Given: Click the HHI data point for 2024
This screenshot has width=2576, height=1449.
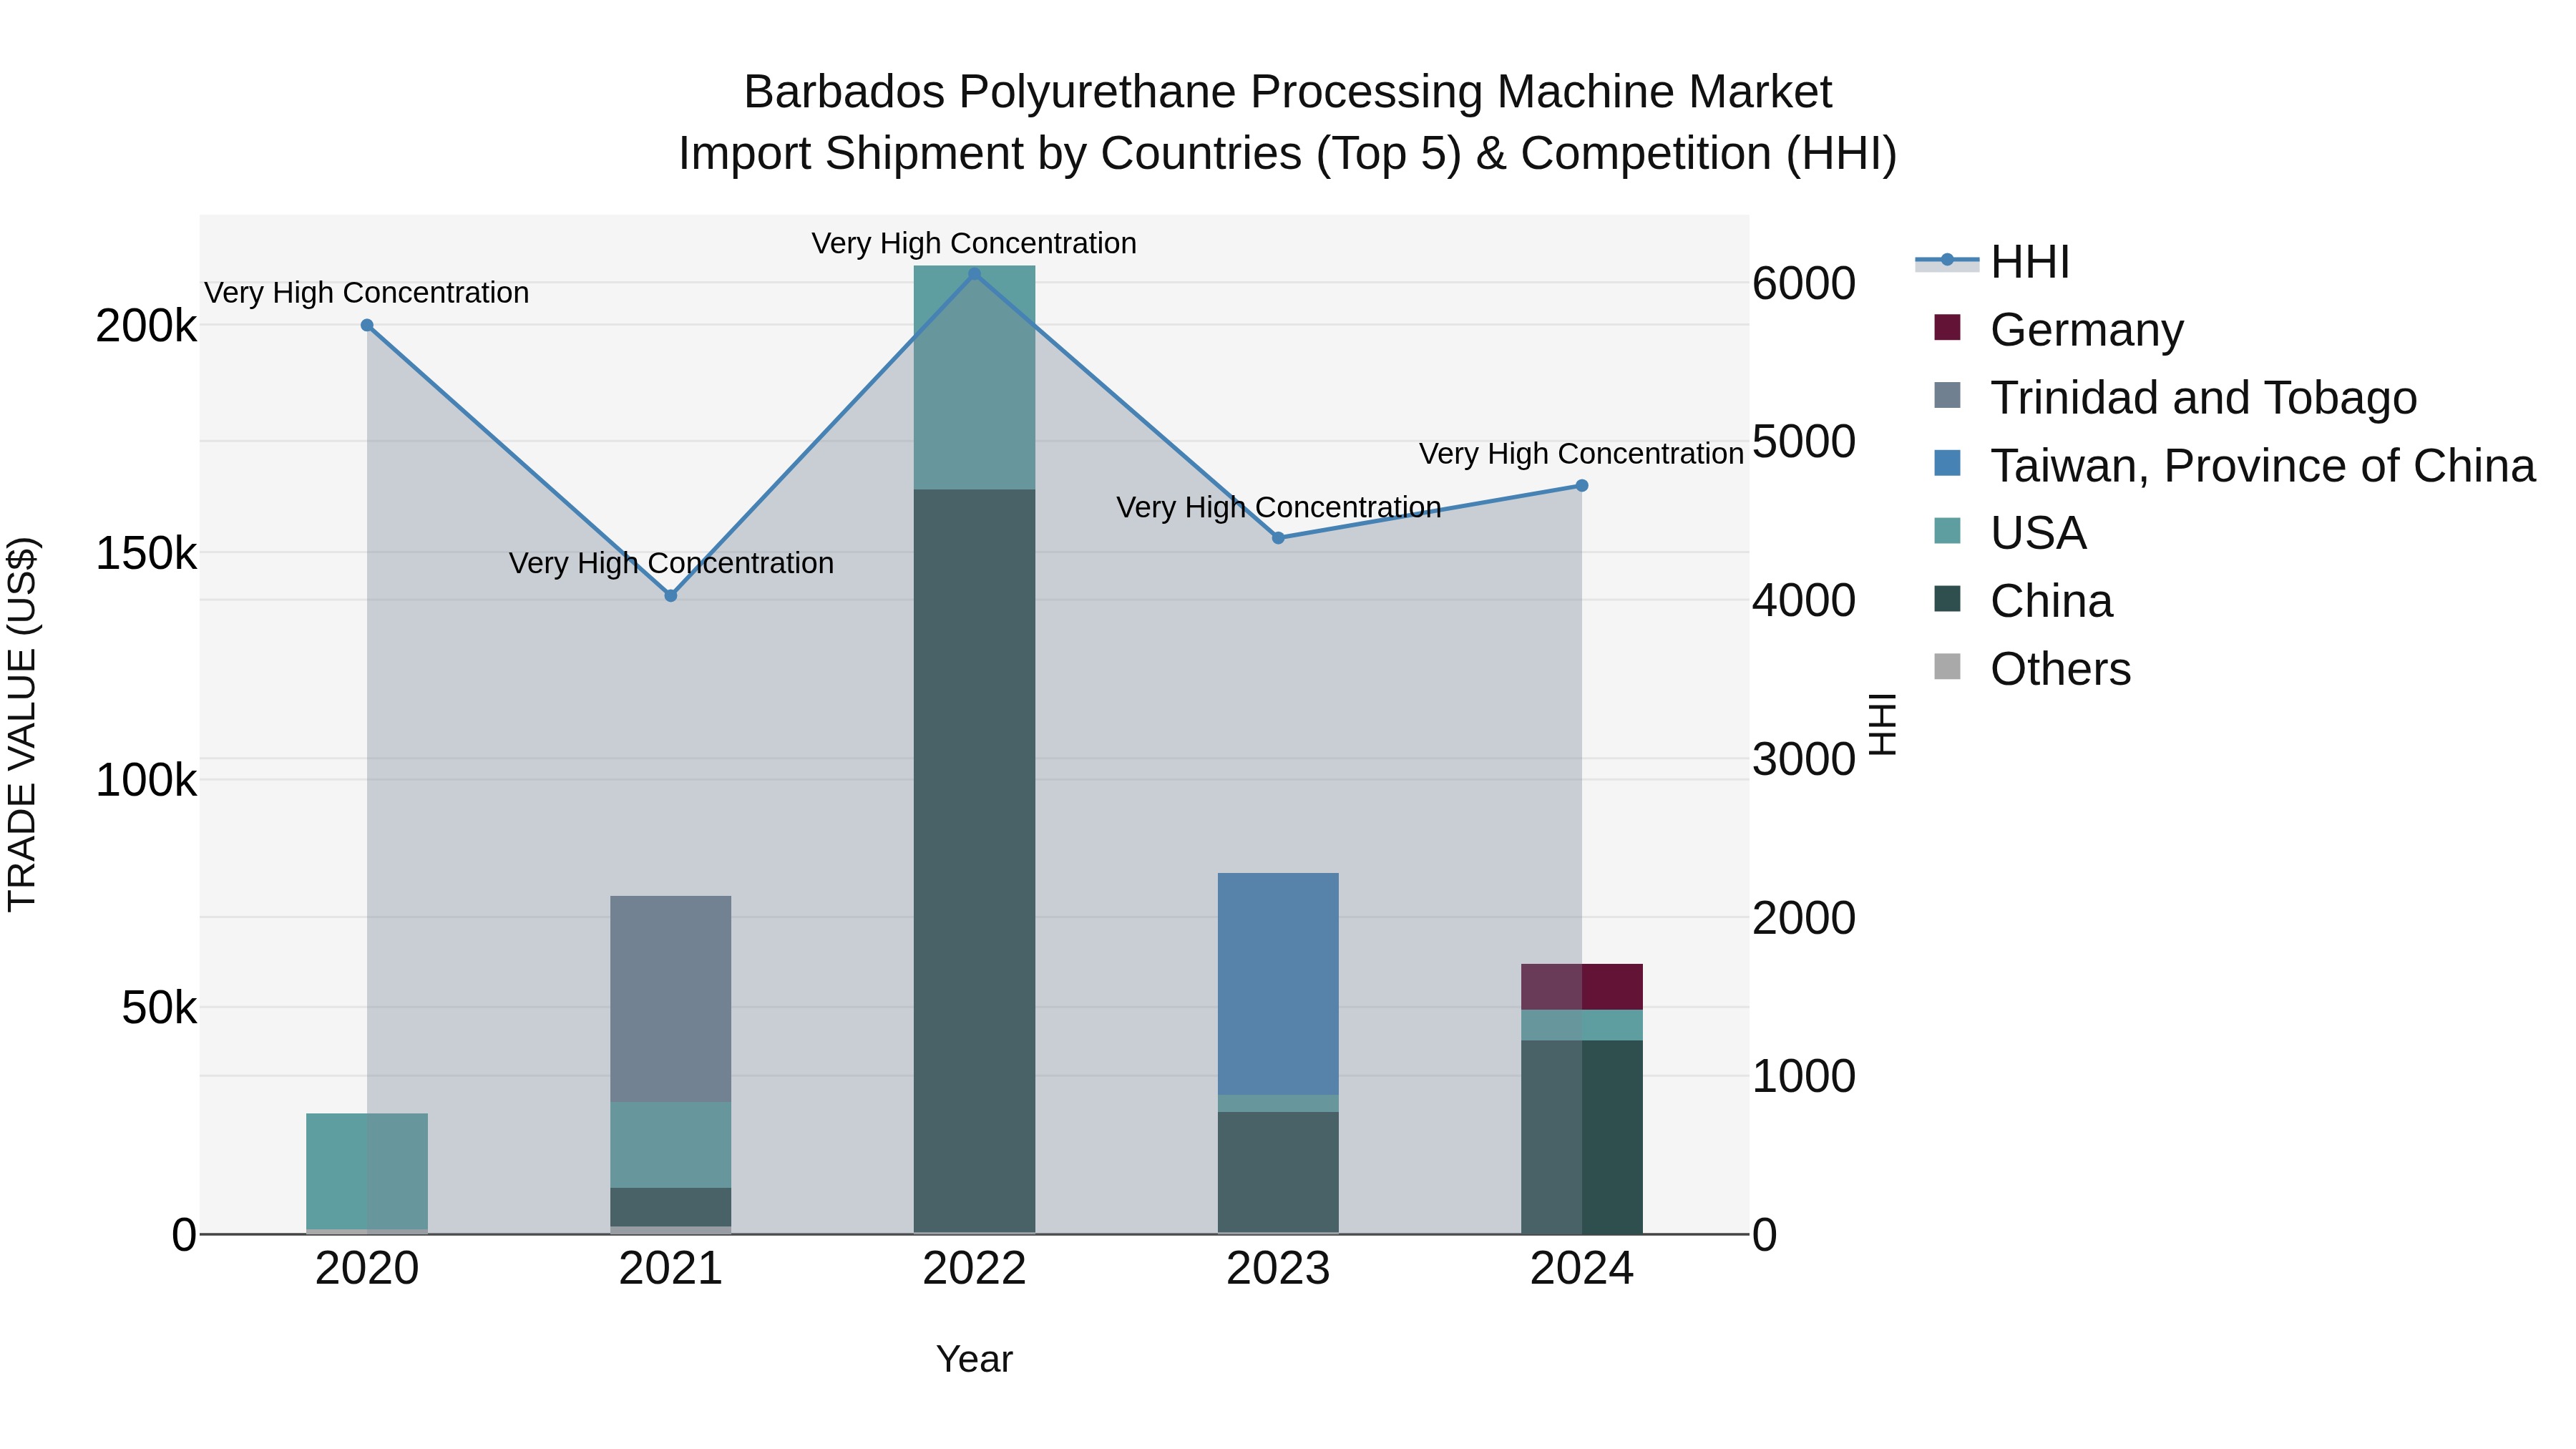Looking at the screenshot, I should (1582, 486).
